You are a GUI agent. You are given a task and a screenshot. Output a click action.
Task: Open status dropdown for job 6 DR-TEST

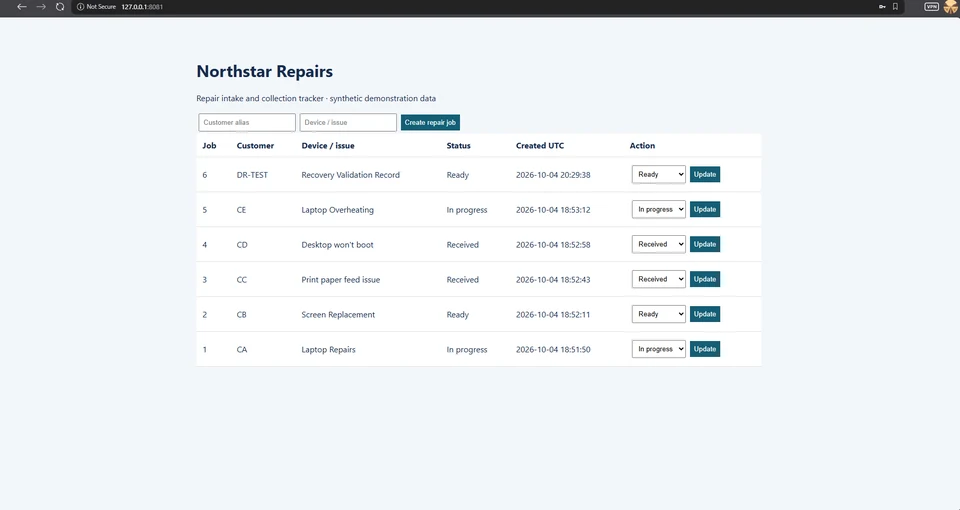click(x=659, y=174)
